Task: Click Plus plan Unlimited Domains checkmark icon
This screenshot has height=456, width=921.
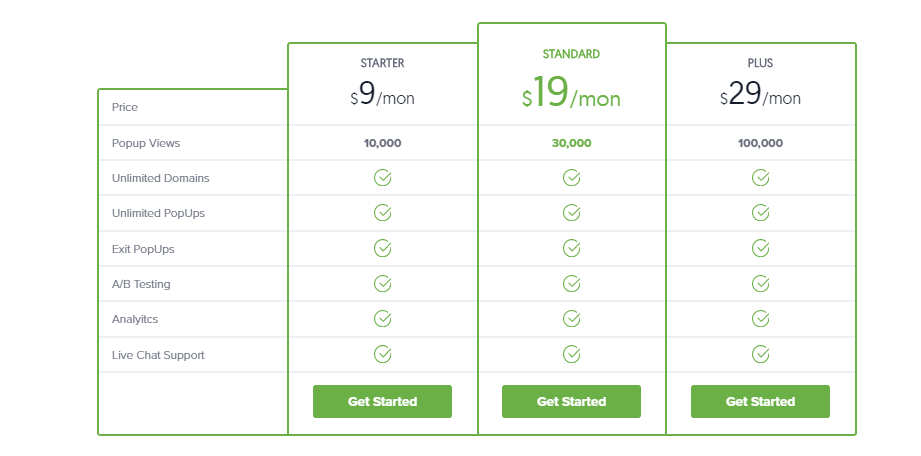Action: [x=761, y=177]
